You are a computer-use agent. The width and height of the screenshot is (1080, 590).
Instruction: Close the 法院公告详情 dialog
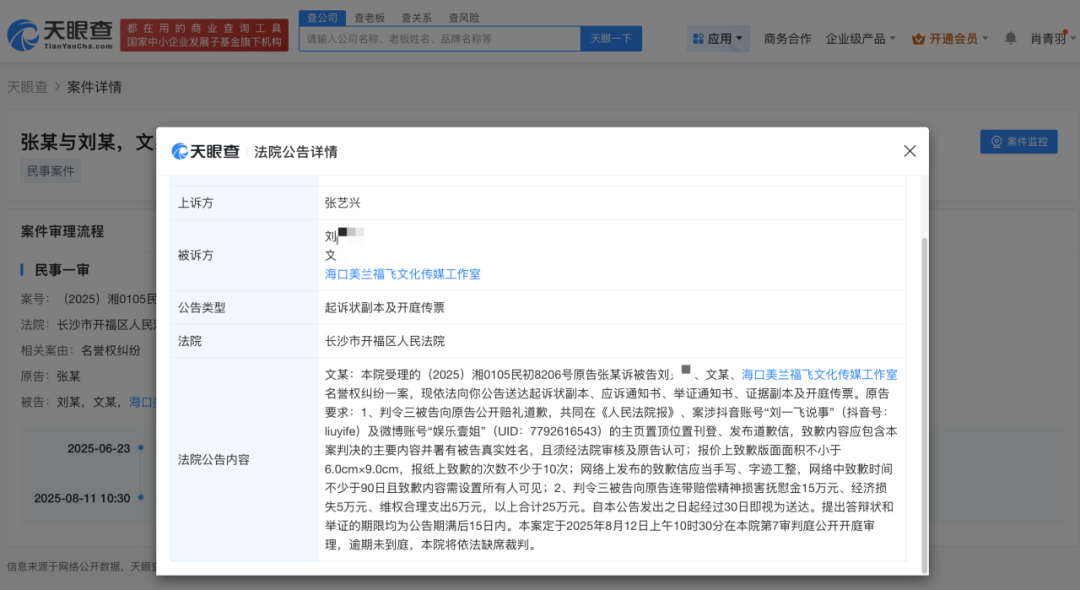(x=909, y=151)
